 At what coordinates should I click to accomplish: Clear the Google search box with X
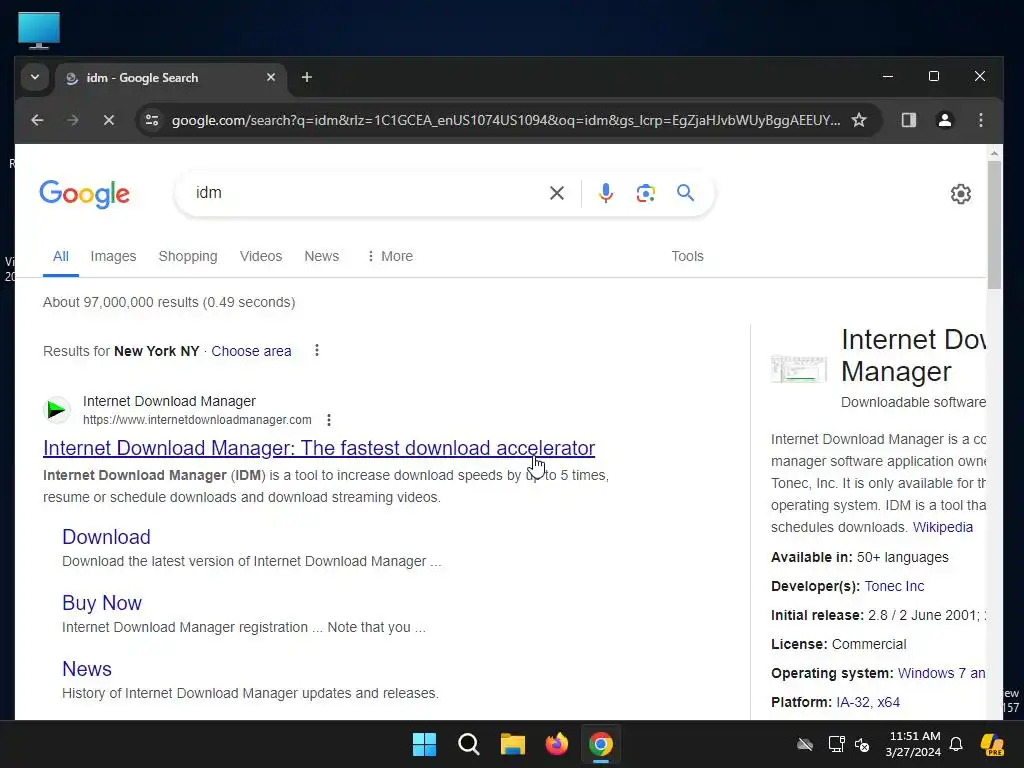556,193
